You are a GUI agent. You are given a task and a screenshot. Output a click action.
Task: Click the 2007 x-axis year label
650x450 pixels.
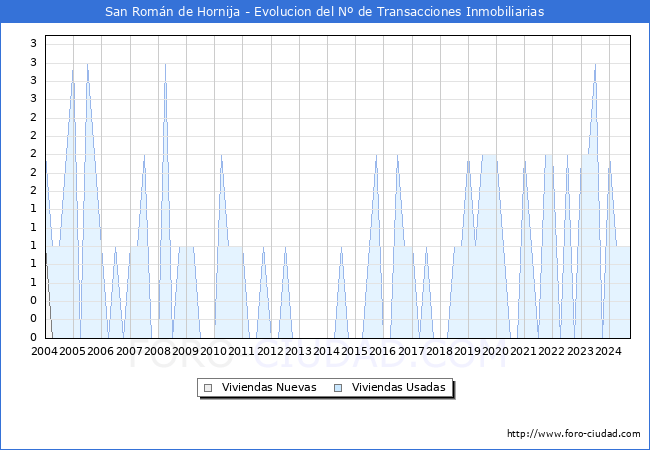pyautogui.click(x=129, y=351)
